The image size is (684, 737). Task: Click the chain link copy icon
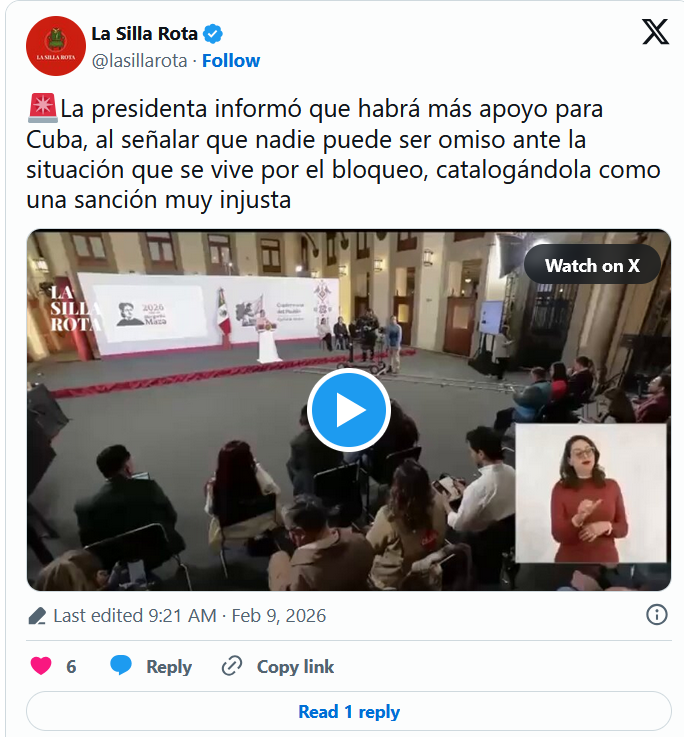click(x=232, y=666)
